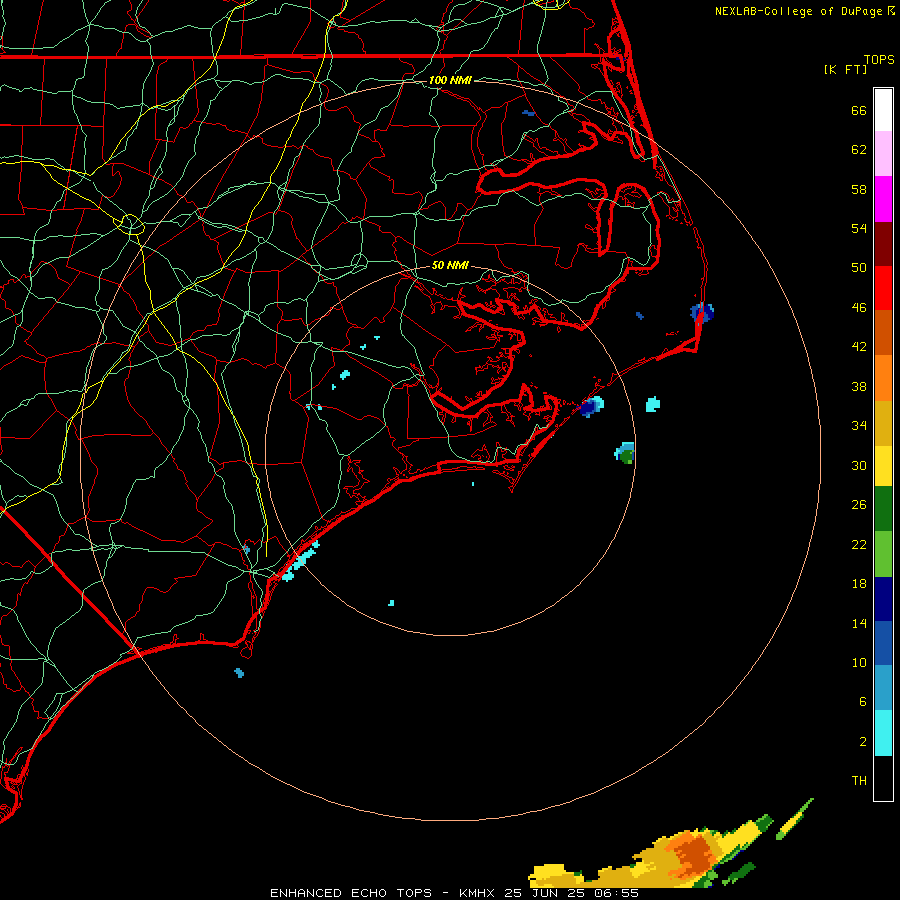The height and width of the screenshot is (900, 900).
Task: Click the cyan legend swatch
Action: tap(883, 733)
